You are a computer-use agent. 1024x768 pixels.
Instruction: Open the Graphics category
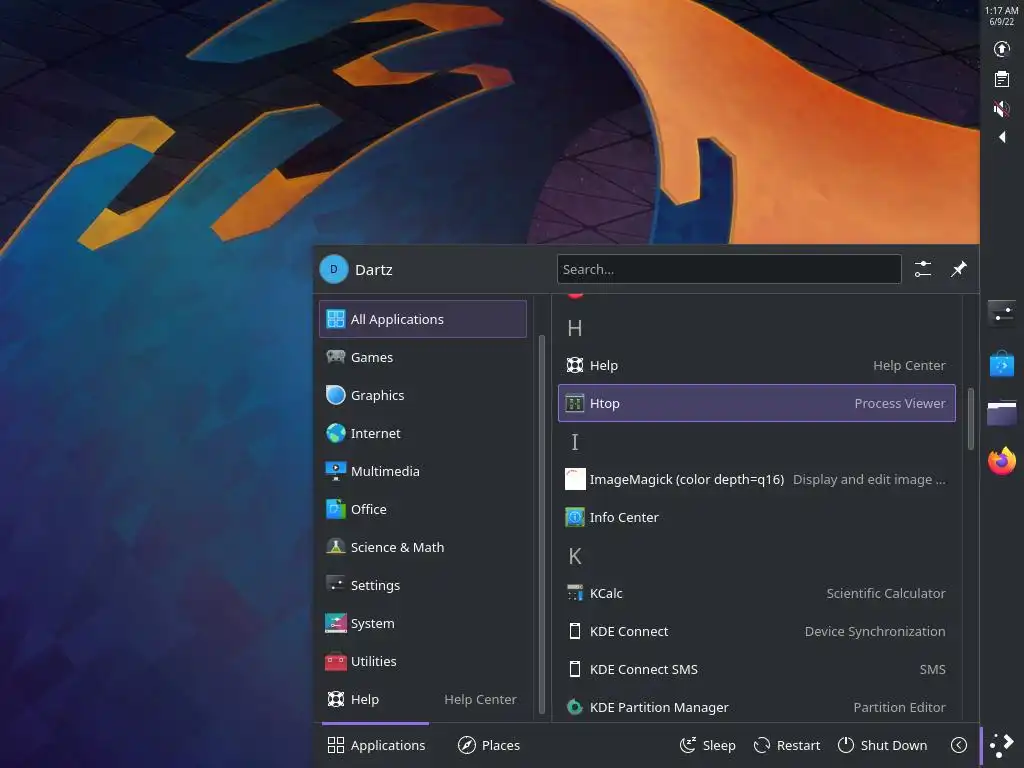tap(423, 395)
